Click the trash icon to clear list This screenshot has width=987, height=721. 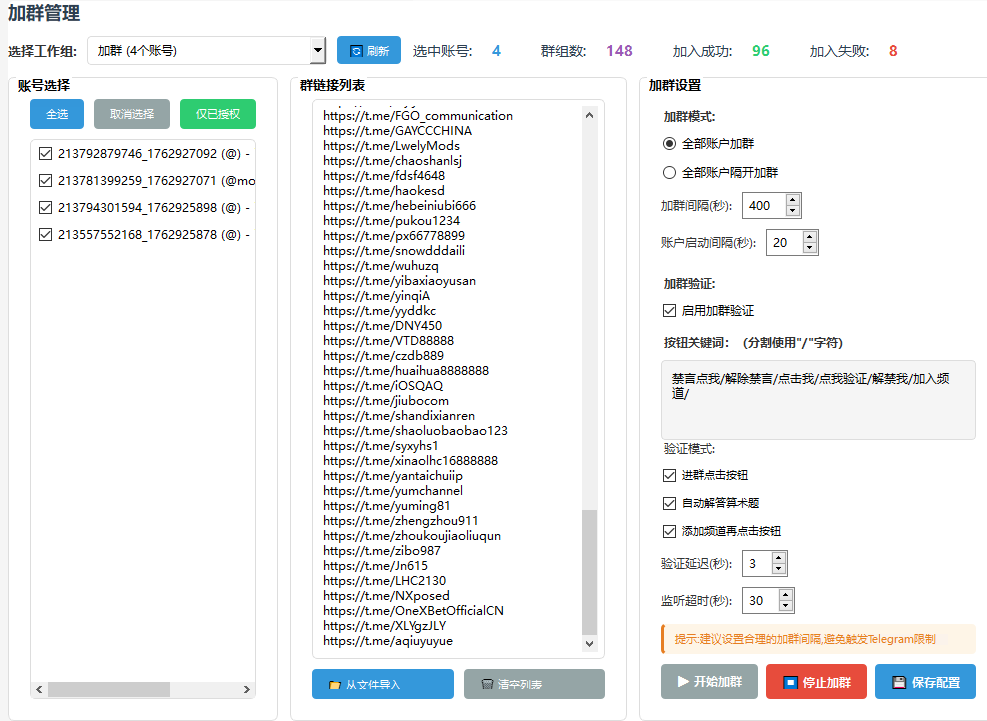(487, 685)
